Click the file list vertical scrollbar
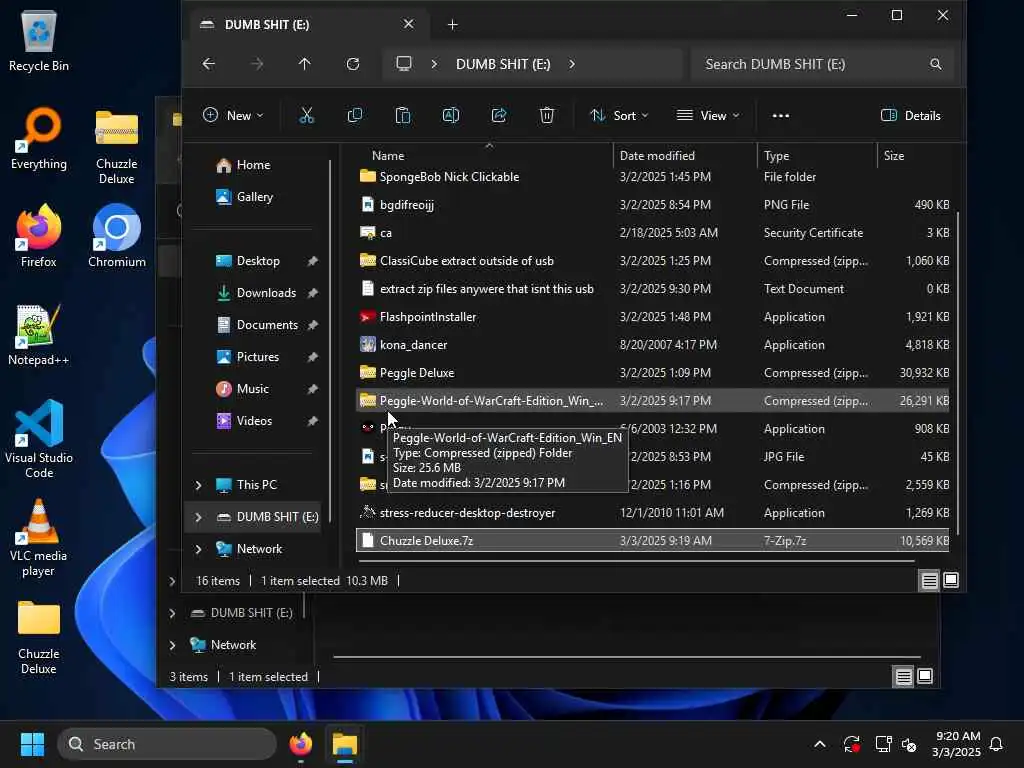This screenshot has width=1024, height=768. pyautogui.click(x=957, y=372)
